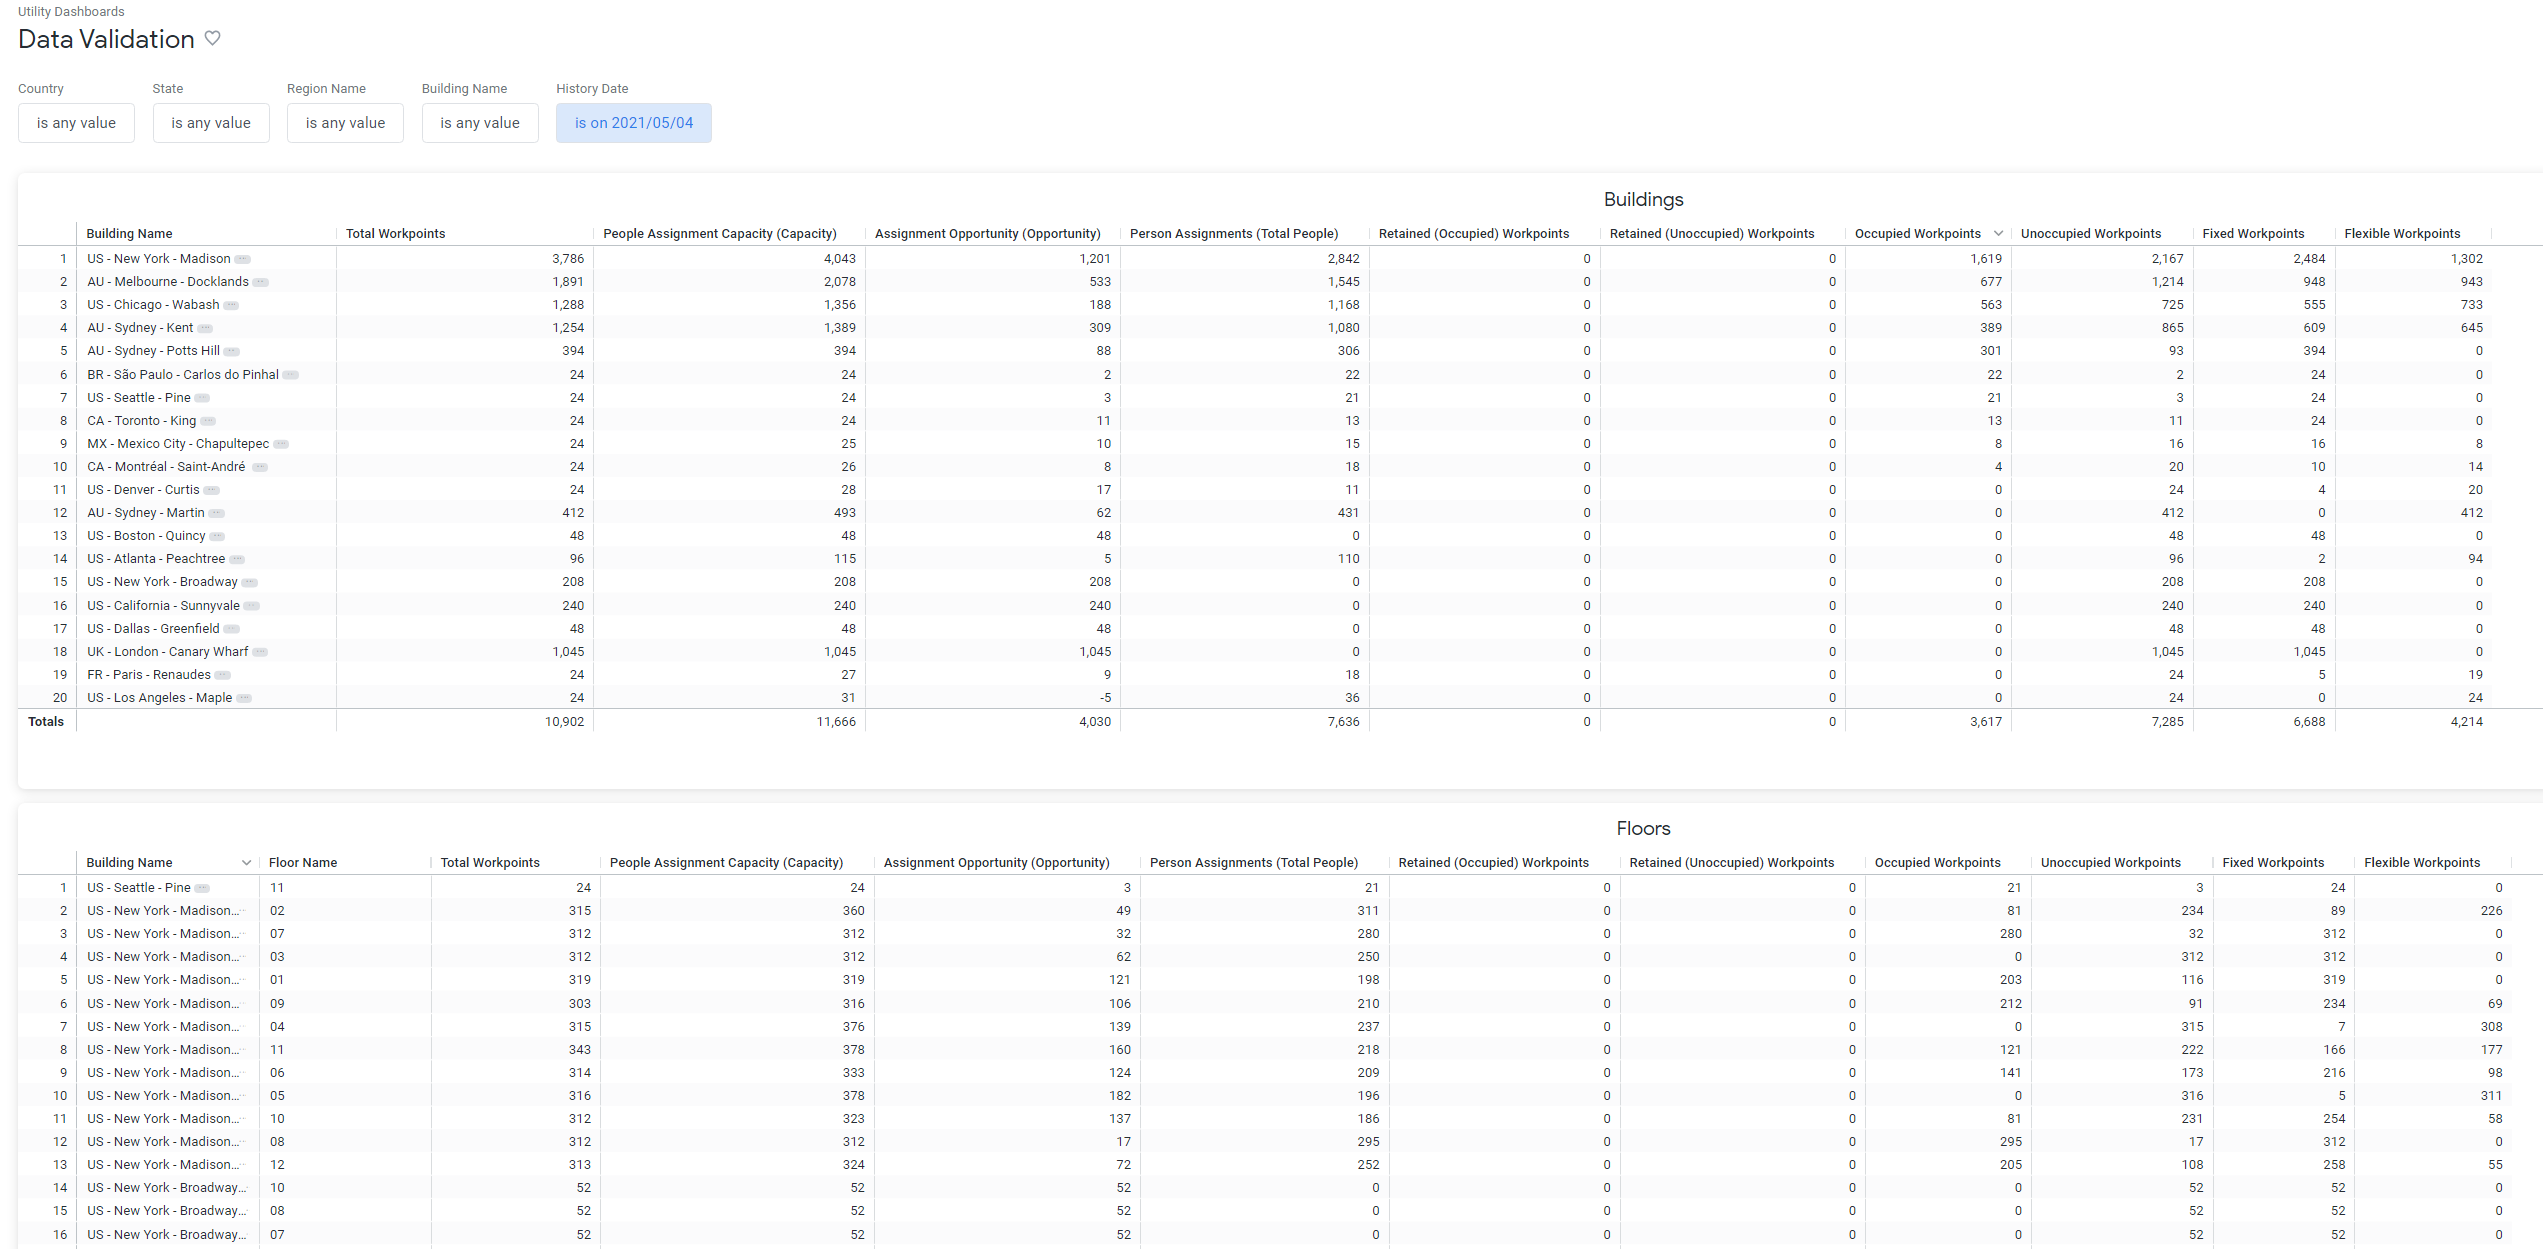Edit the History Date filter is on 2021/05/04
This screenshot has width=2543, height=1249.
[x=633, y=122]
